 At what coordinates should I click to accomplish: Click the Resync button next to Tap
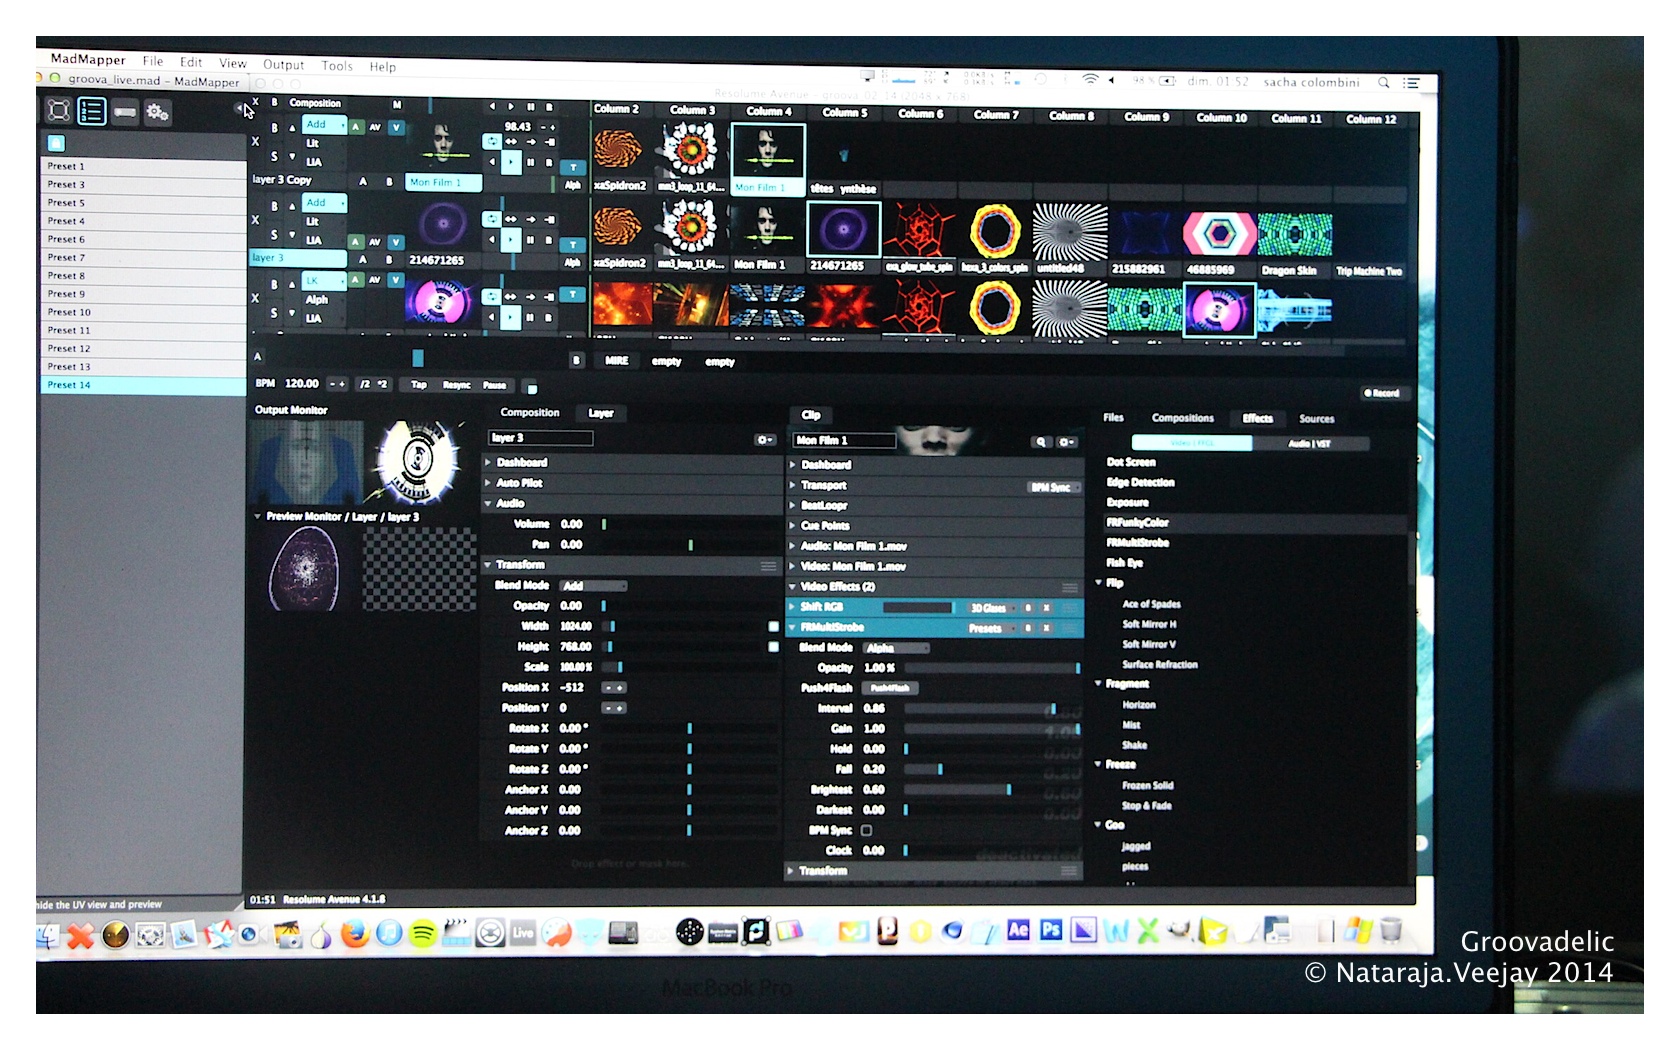click(457, 385)
